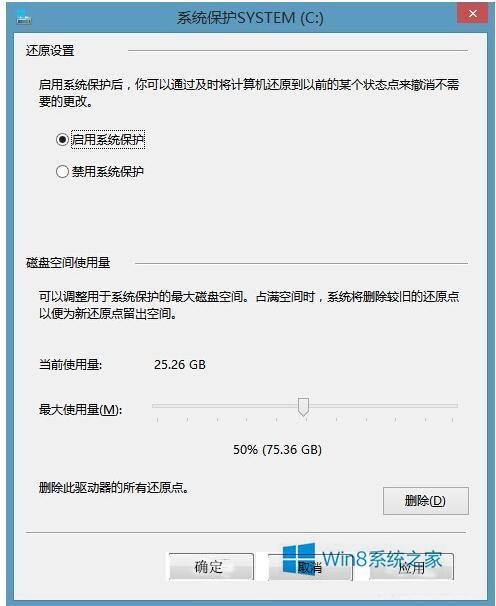
Task: Click the 最大使用量(M) label
Action: pyautogui.click(x=80, y=409)
